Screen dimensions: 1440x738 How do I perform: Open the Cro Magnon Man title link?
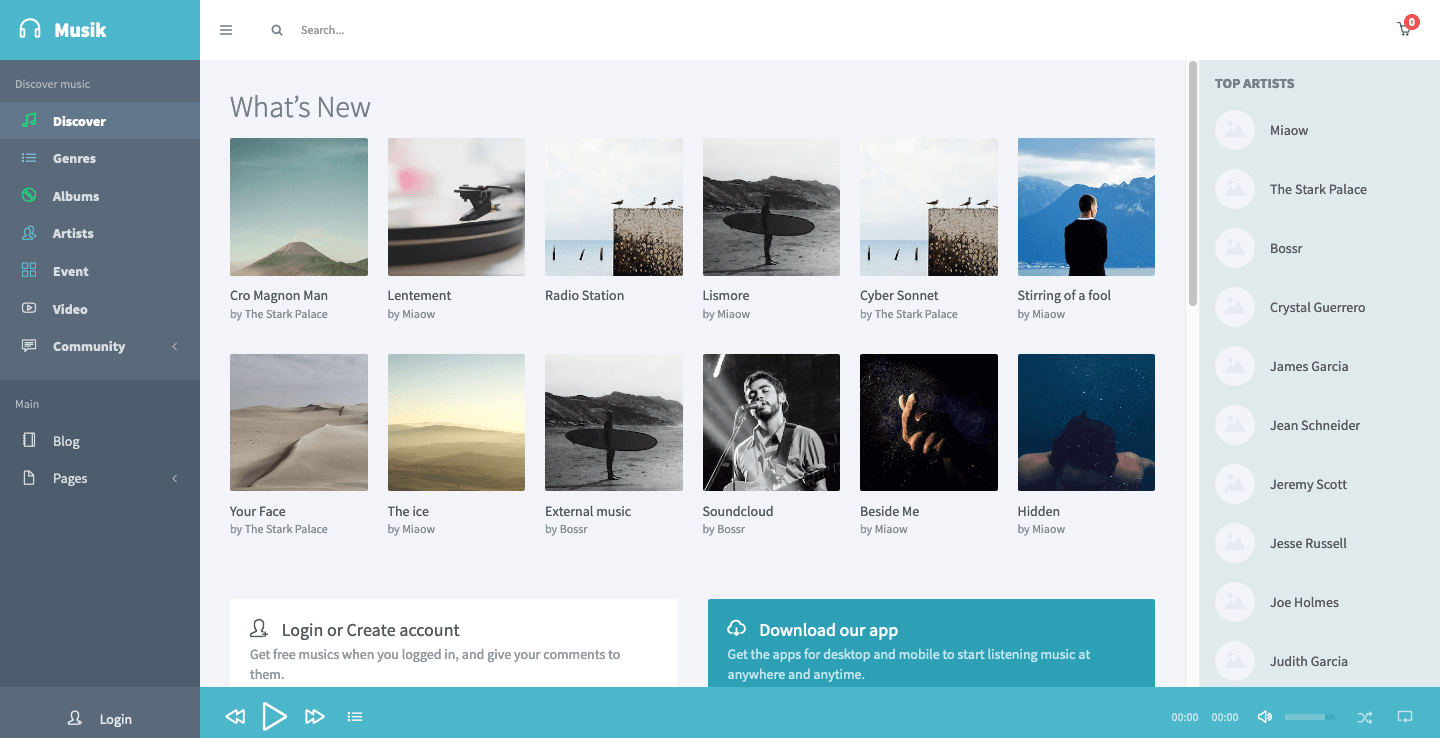pos(279,295)
